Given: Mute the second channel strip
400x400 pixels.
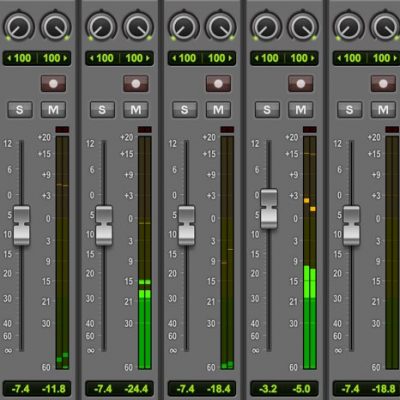Looking at the screenshot, I should click(136, 110).
